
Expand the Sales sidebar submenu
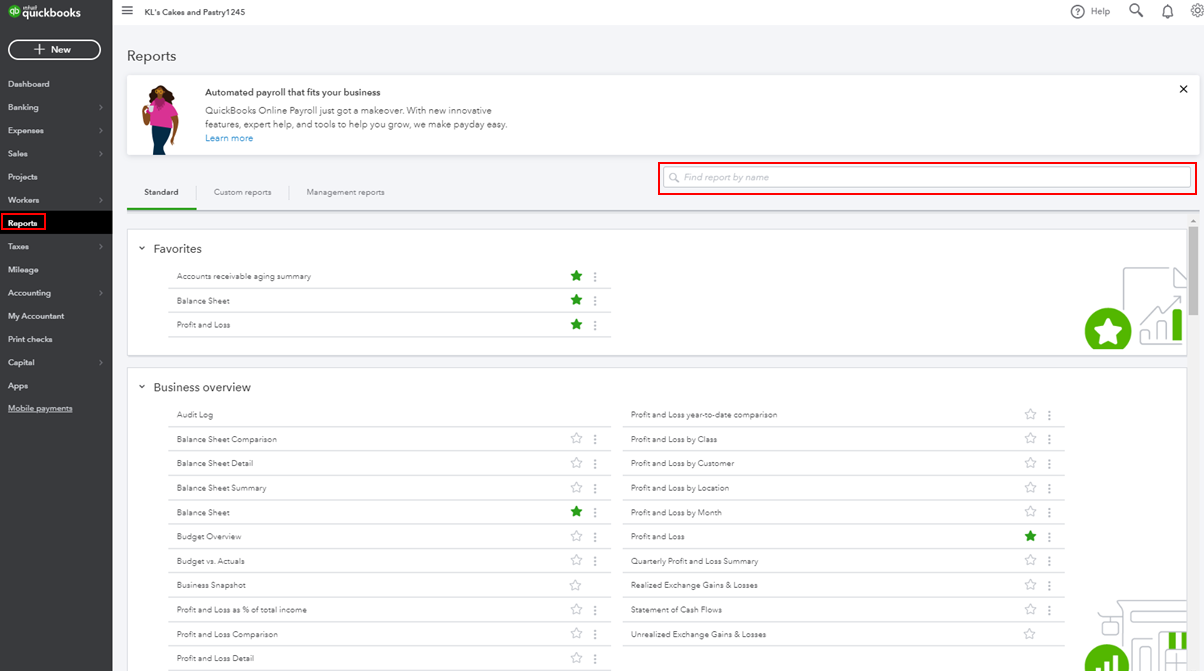tap(101, 154)
